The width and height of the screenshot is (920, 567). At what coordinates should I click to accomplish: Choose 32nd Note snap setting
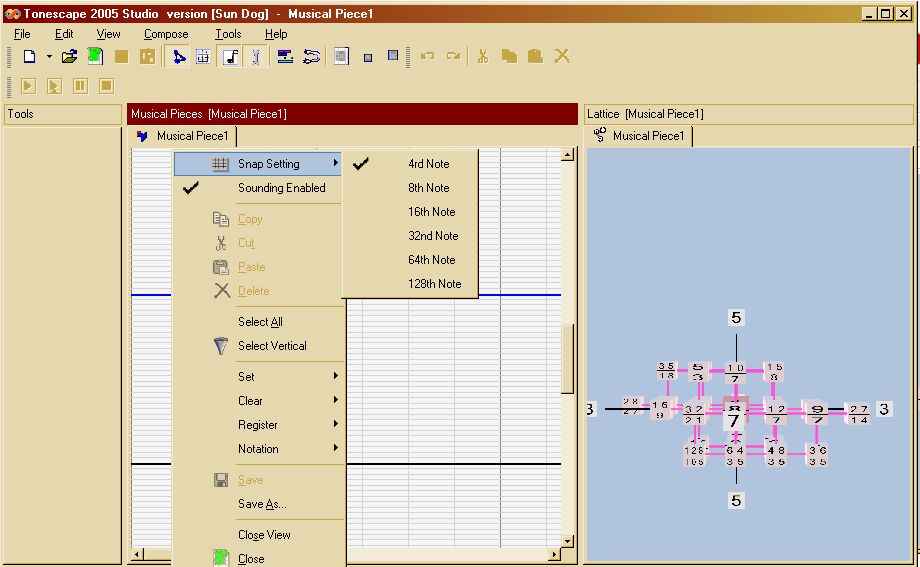coord(410,236)
